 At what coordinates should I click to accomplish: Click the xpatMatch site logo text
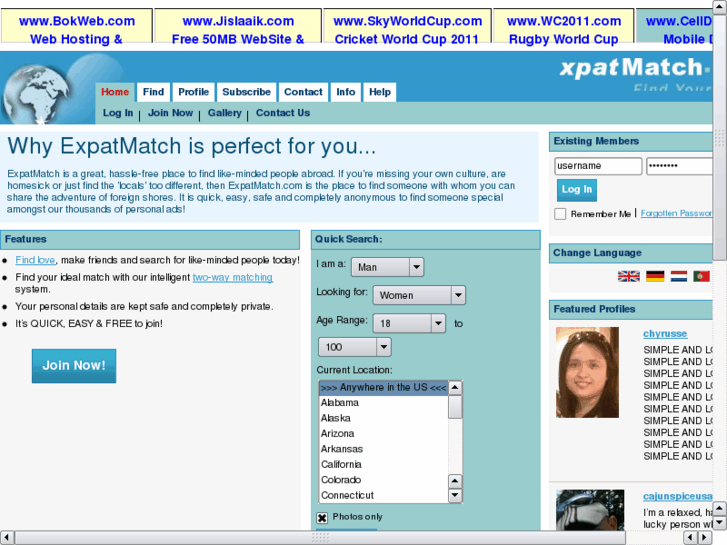(635, 68)
